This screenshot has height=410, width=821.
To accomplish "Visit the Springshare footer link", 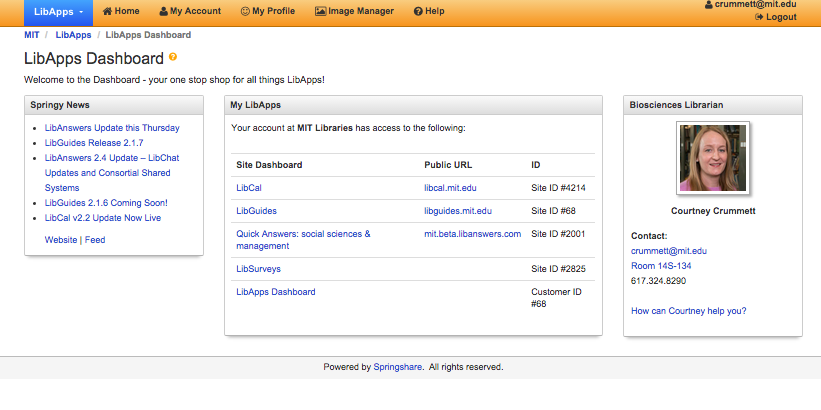I will click(x=397, y=367).
